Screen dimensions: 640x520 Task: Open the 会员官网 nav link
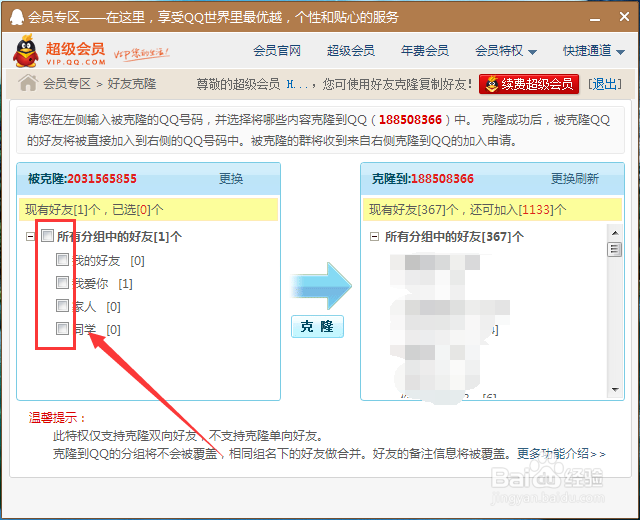coord(277,51)
